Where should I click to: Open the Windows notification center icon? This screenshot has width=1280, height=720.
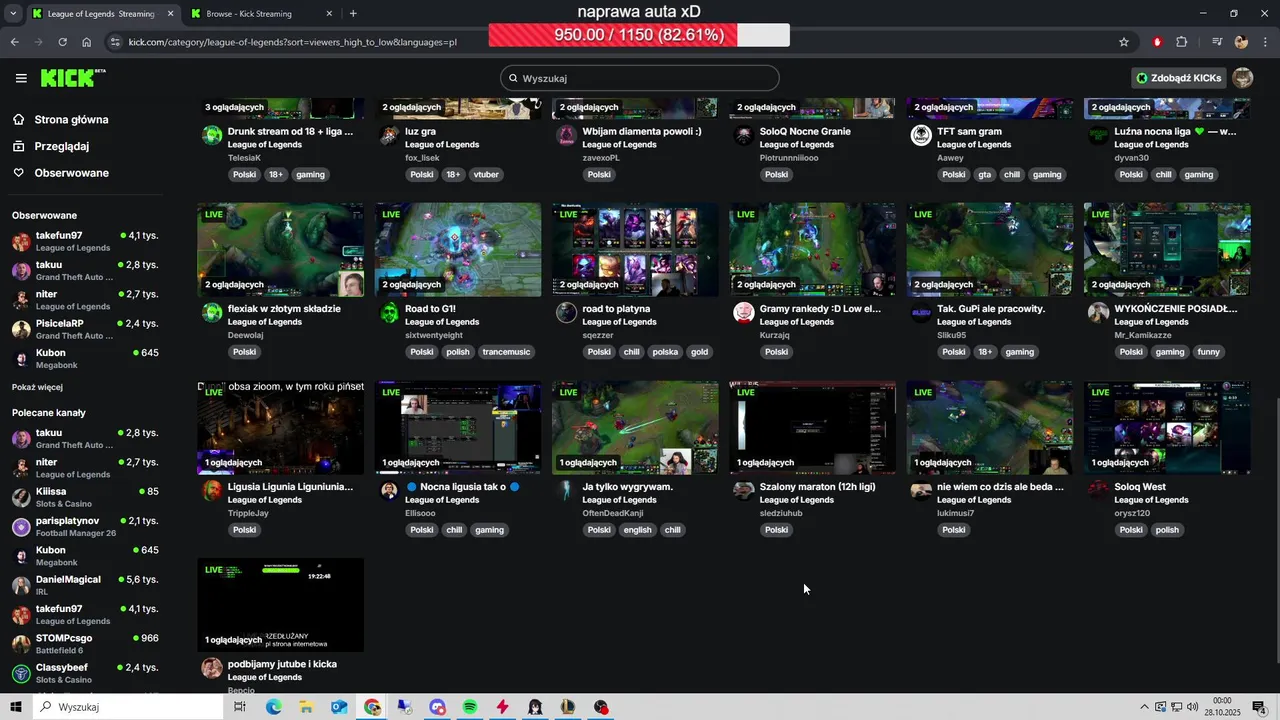1259,707
